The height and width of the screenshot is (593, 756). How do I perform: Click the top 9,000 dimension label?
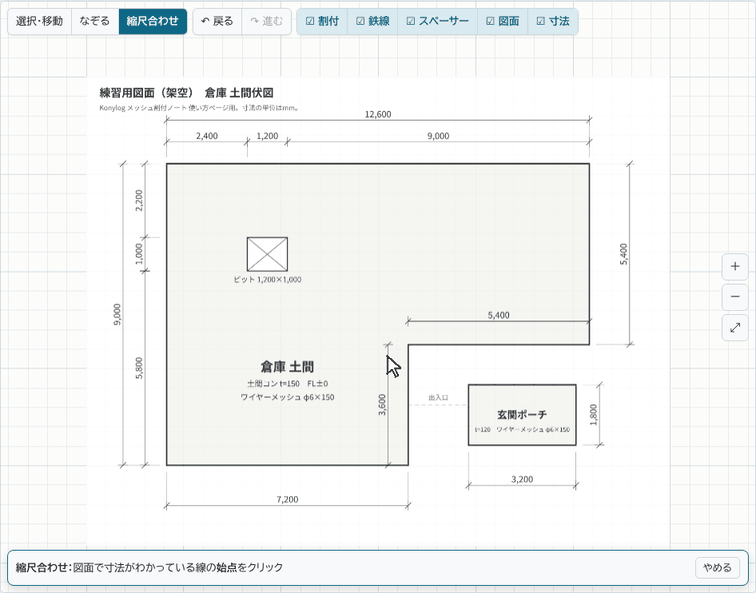pyautogui.click(x=438, y=136)
